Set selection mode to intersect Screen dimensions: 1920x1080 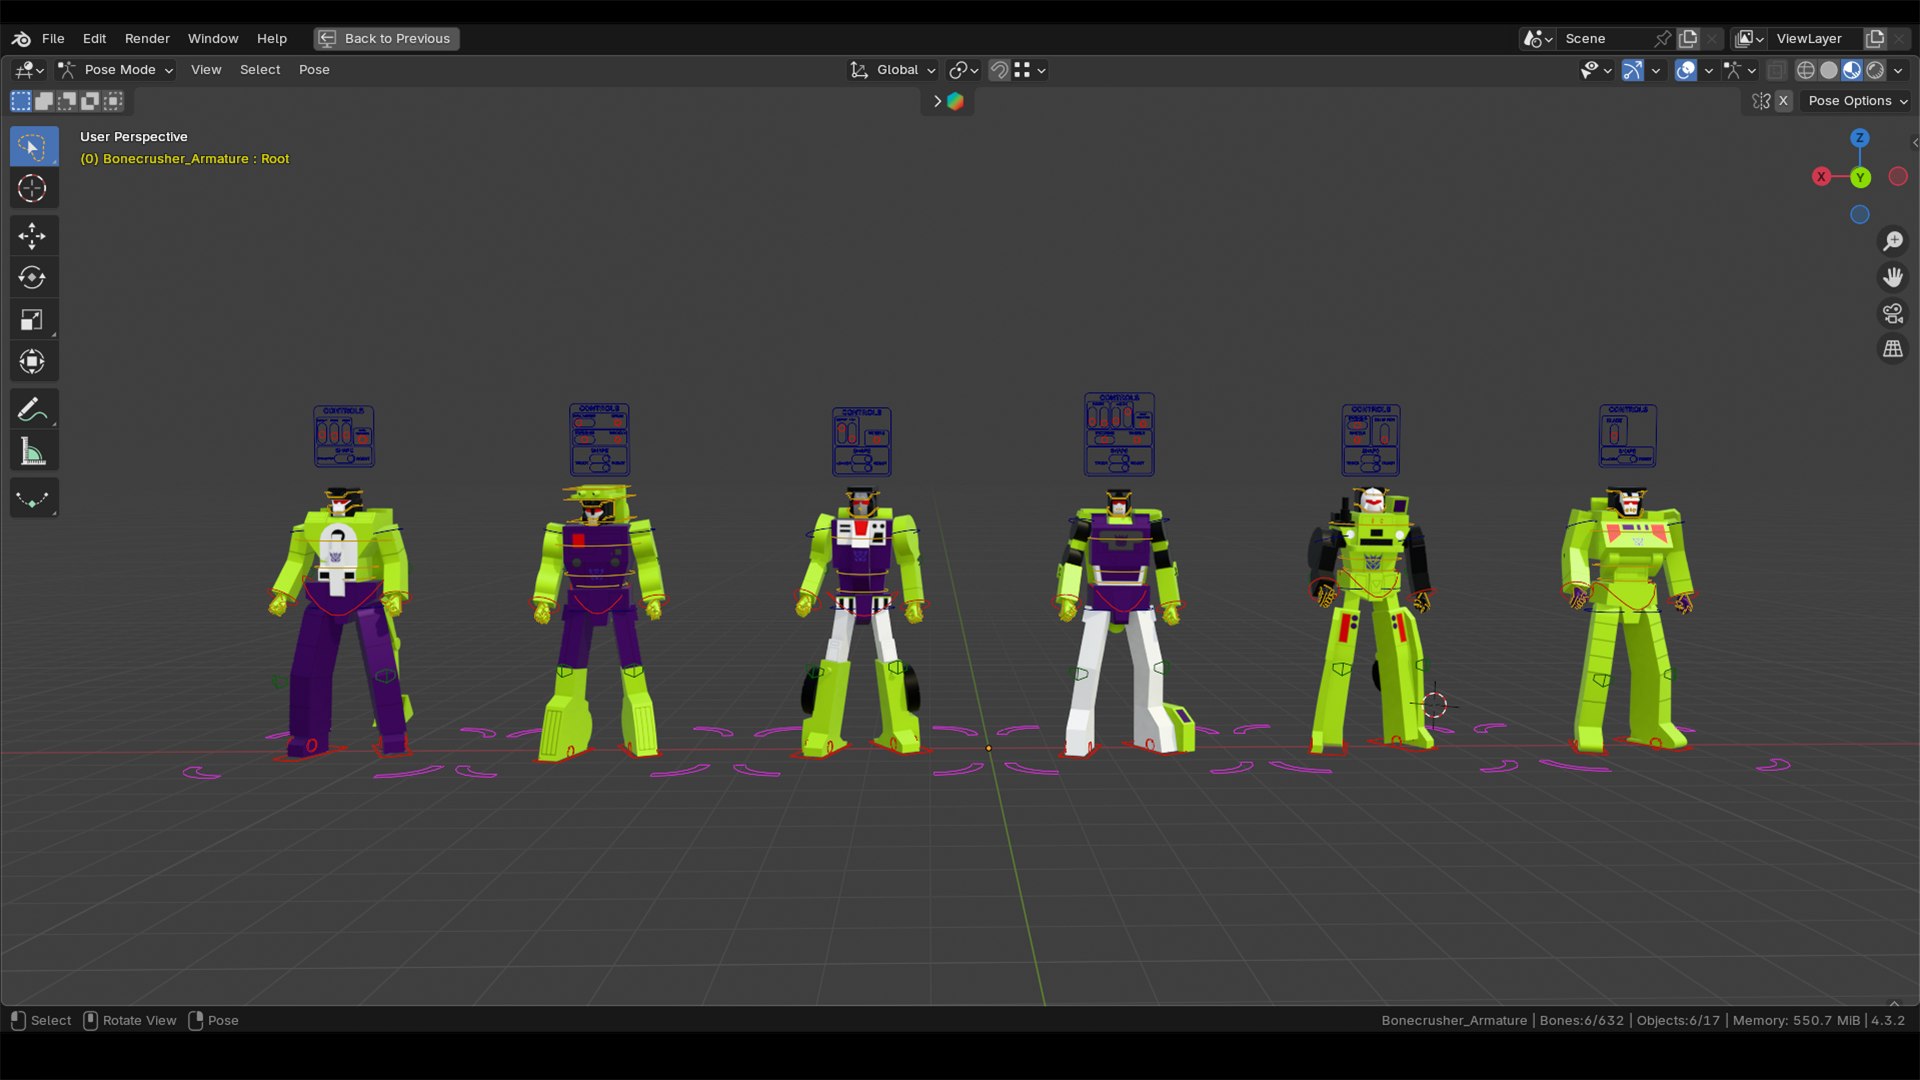point(113,100)
